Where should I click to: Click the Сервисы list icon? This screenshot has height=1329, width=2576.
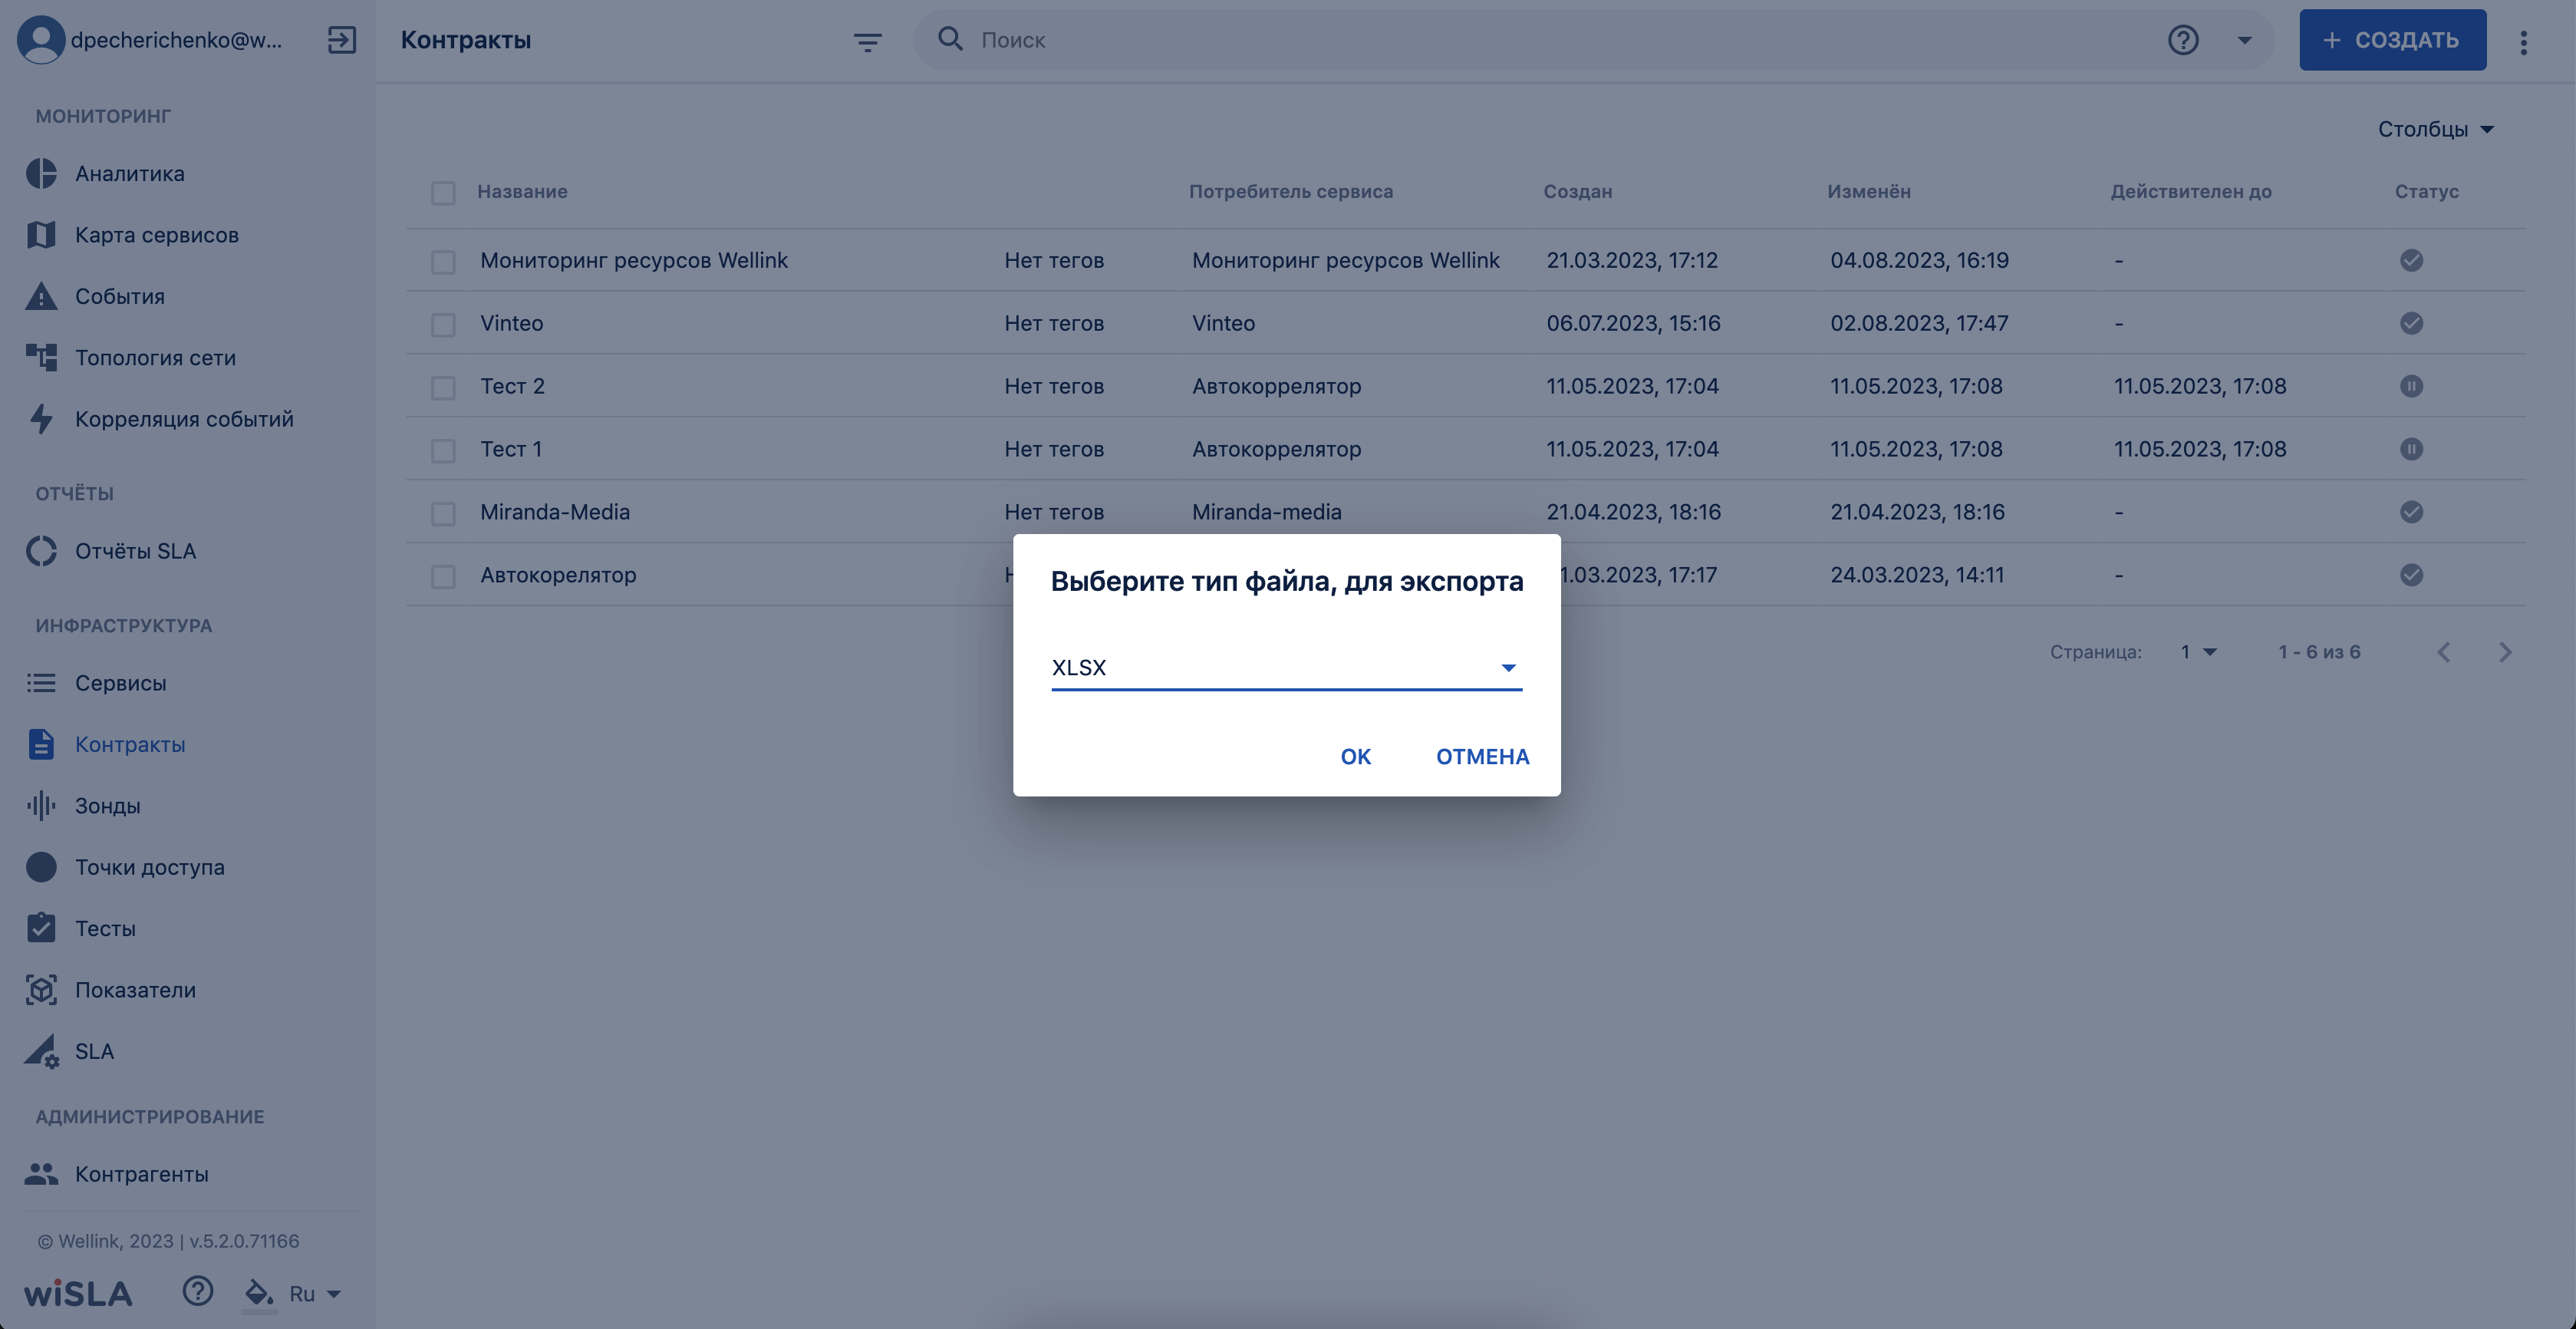click(x=41, y=683)
